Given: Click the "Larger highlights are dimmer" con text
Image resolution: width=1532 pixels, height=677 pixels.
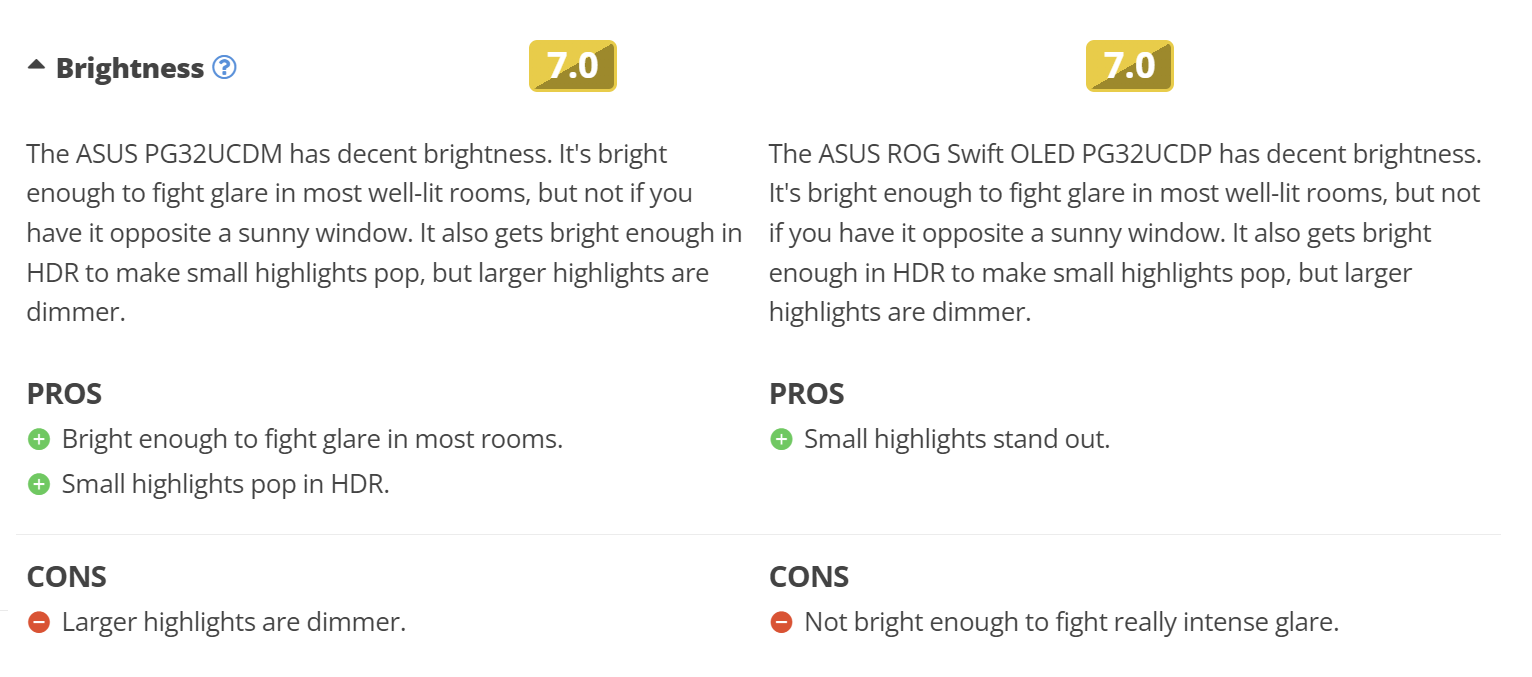Looking at the screenshot, I should coord(234,622).
